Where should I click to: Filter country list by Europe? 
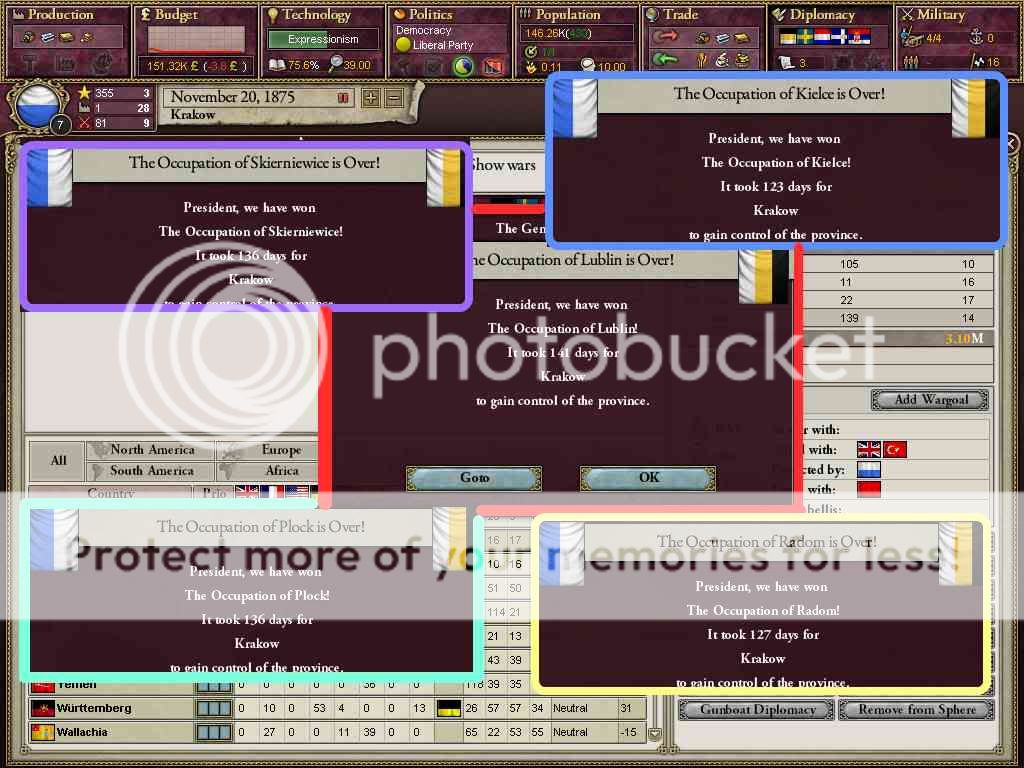pos(281,450)
